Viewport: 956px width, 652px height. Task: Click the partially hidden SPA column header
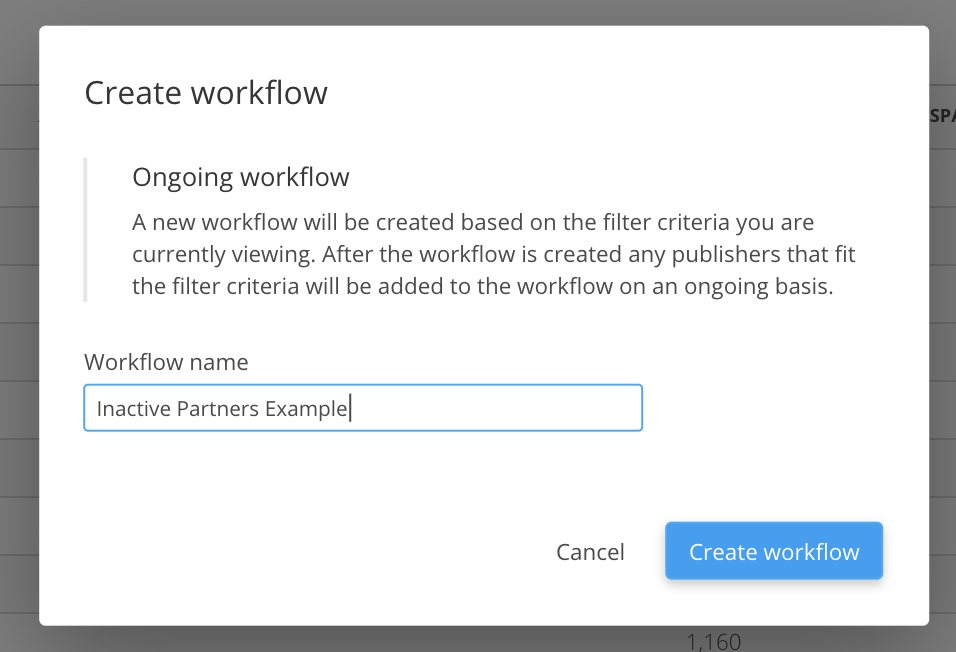942,116
